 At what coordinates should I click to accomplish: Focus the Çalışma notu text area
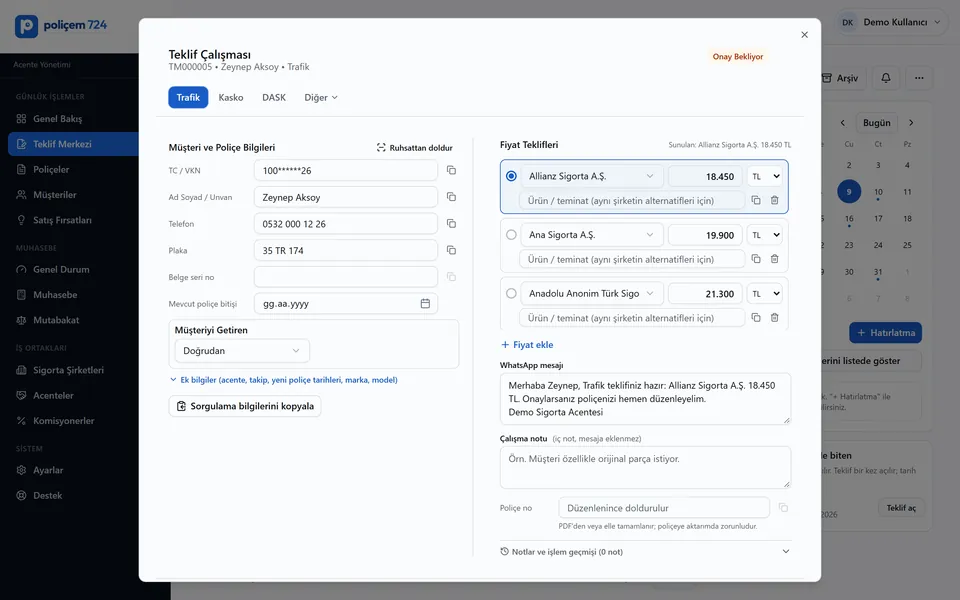pyautogui.click(x=645, y=467)
